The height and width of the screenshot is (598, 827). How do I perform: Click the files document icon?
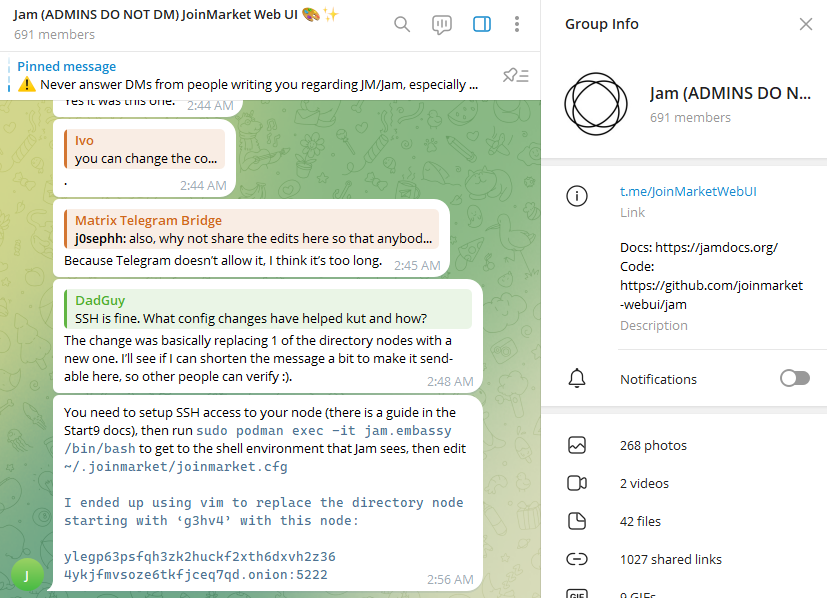[x=577, y=521]
